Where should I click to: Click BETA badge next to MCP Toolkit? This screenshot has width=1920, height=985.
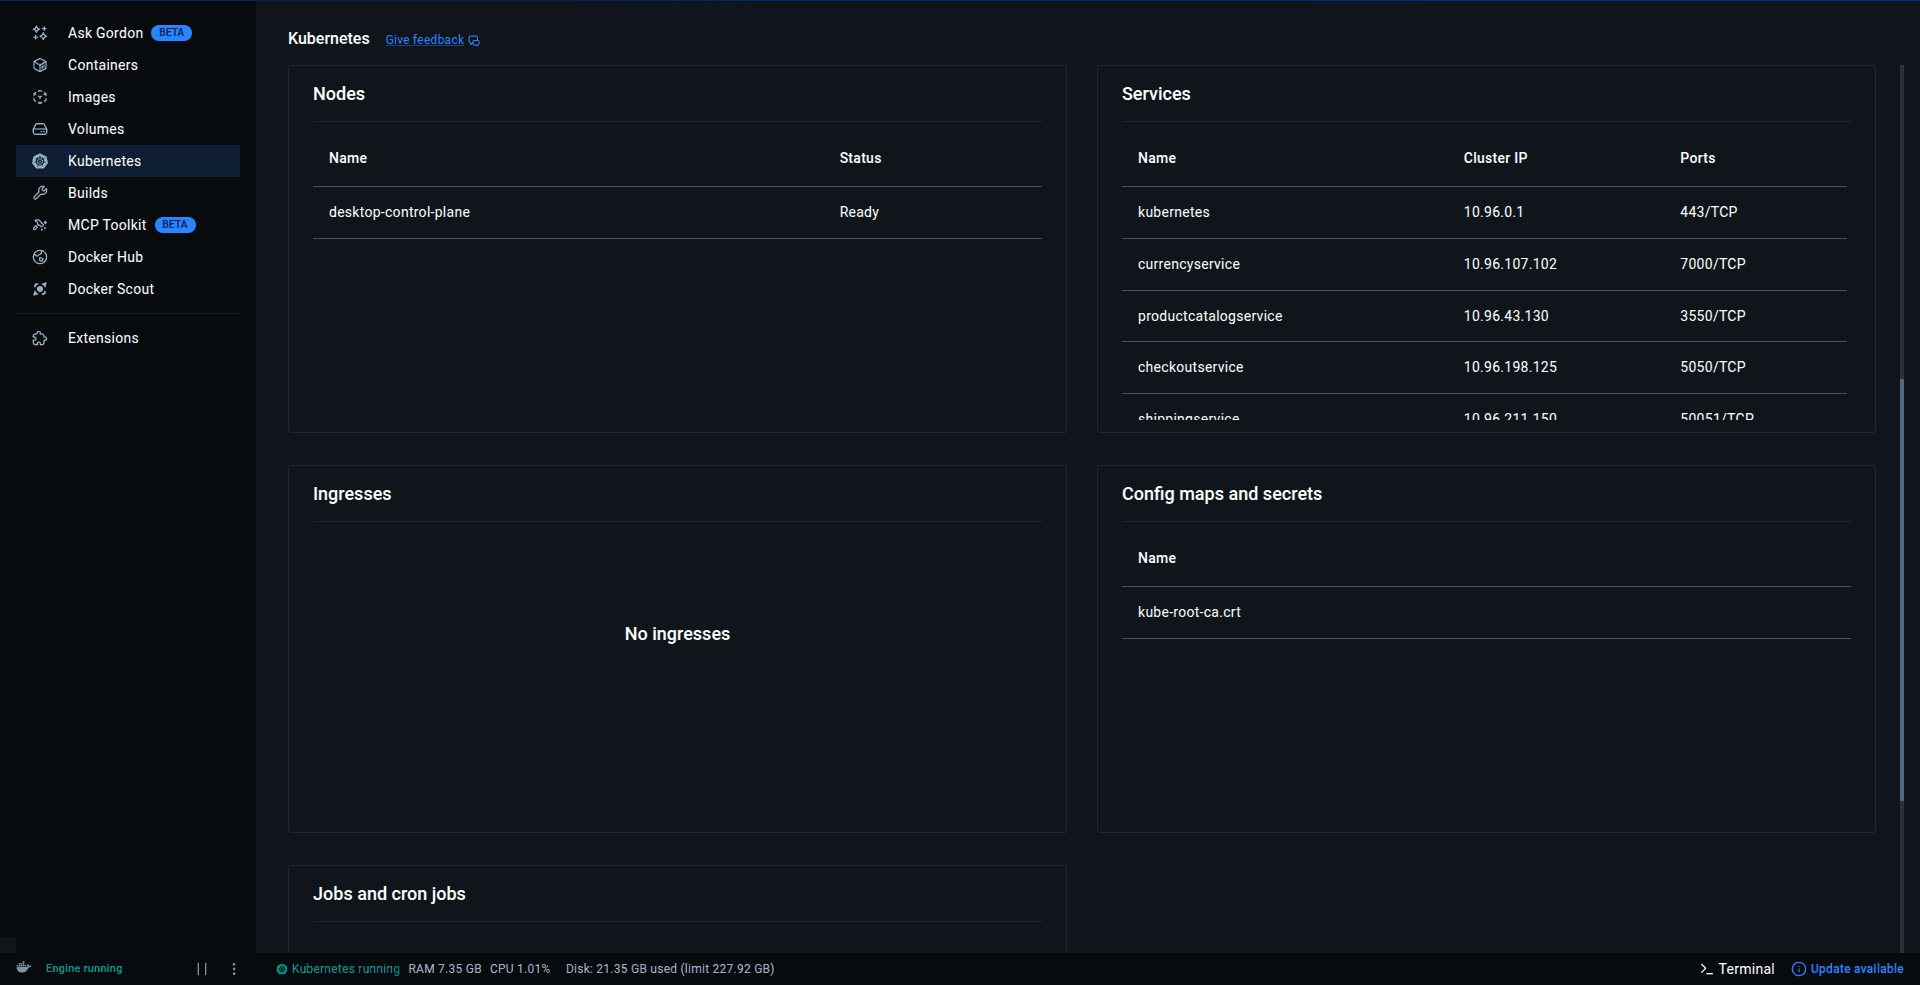[x=175, y=225]
